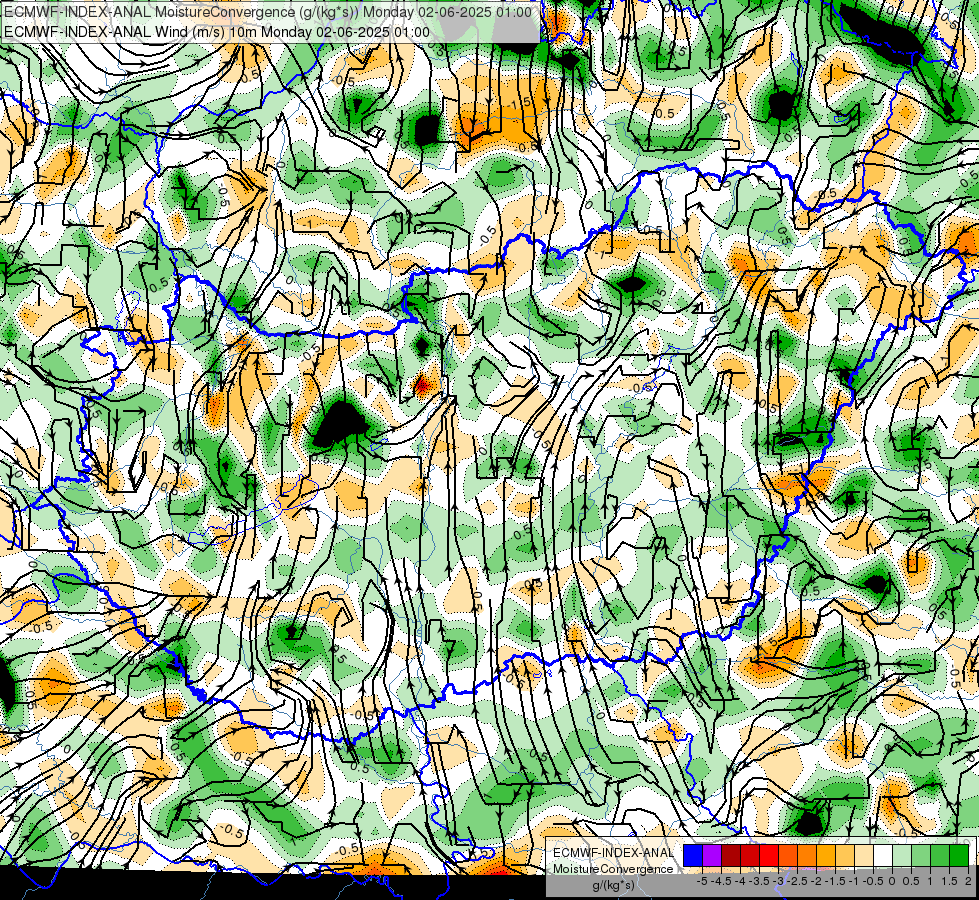Select the maroon legend swatch -4.5 to -4

[731, 855]
